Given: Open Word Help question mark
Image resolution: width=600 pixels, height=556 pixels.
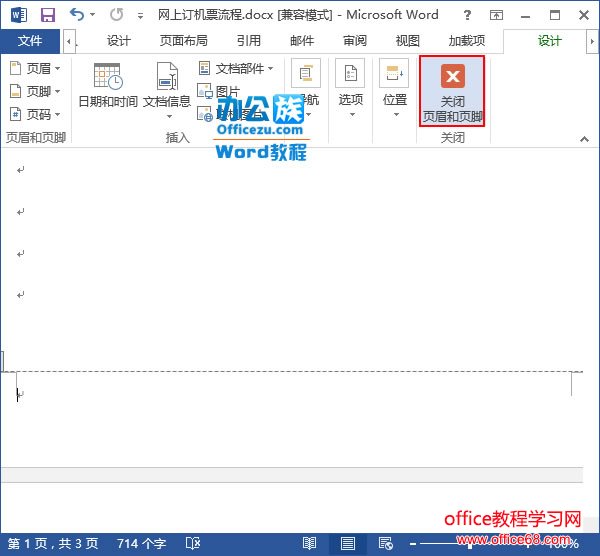Looking at the screenshot, I should tap(467, 15).
